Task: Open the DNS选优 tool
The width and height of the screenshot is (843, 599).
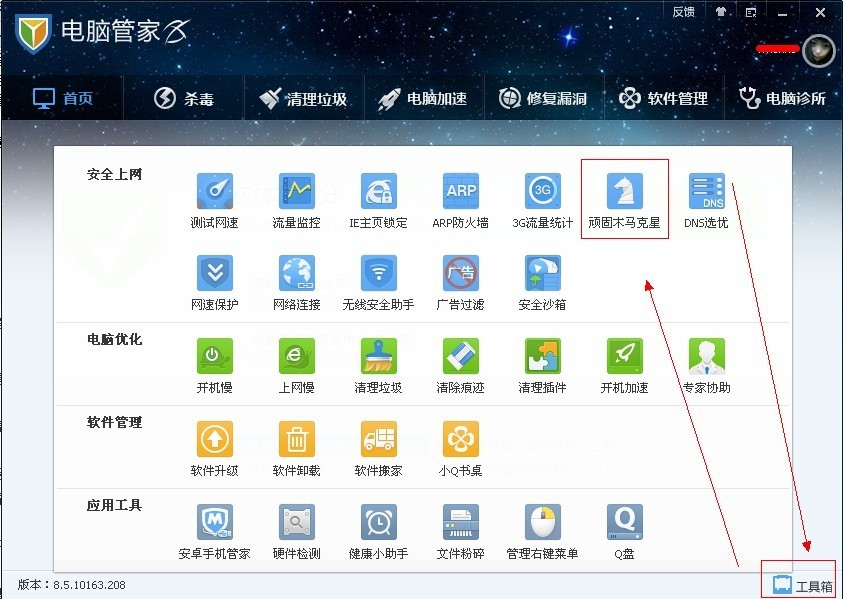Action: click(706, 201)
